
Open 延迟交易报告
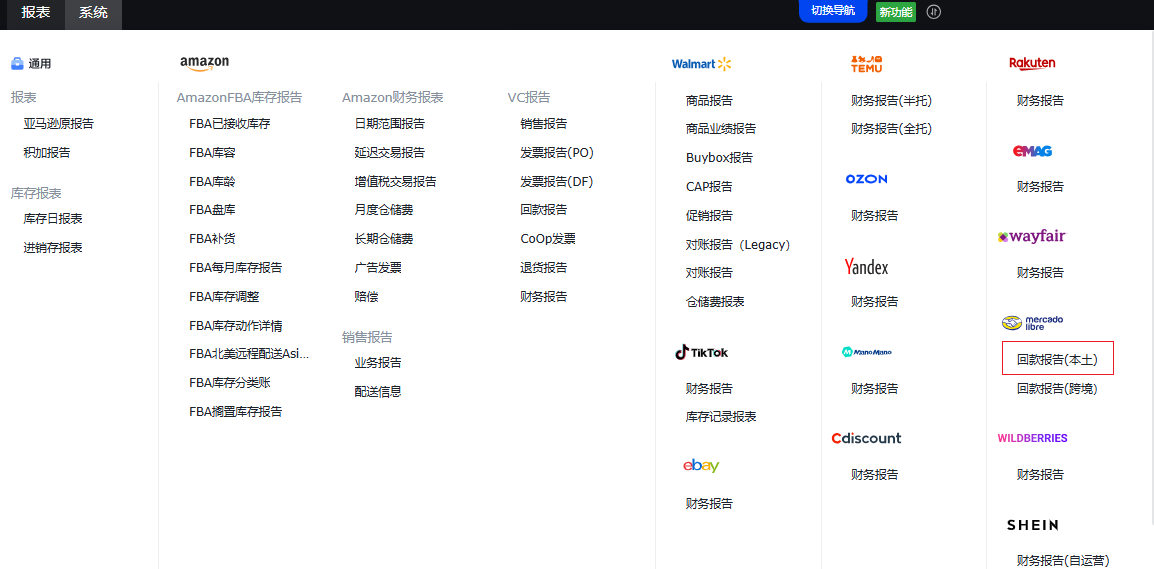coord(389,152)
